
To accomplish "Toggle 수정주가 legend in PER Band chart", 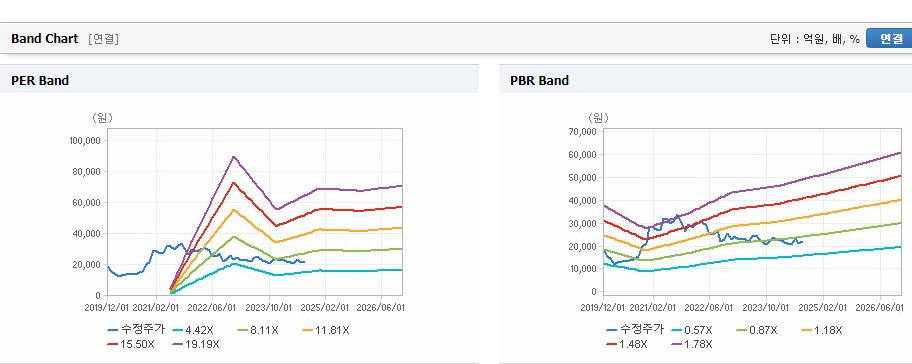I will 137,330.
